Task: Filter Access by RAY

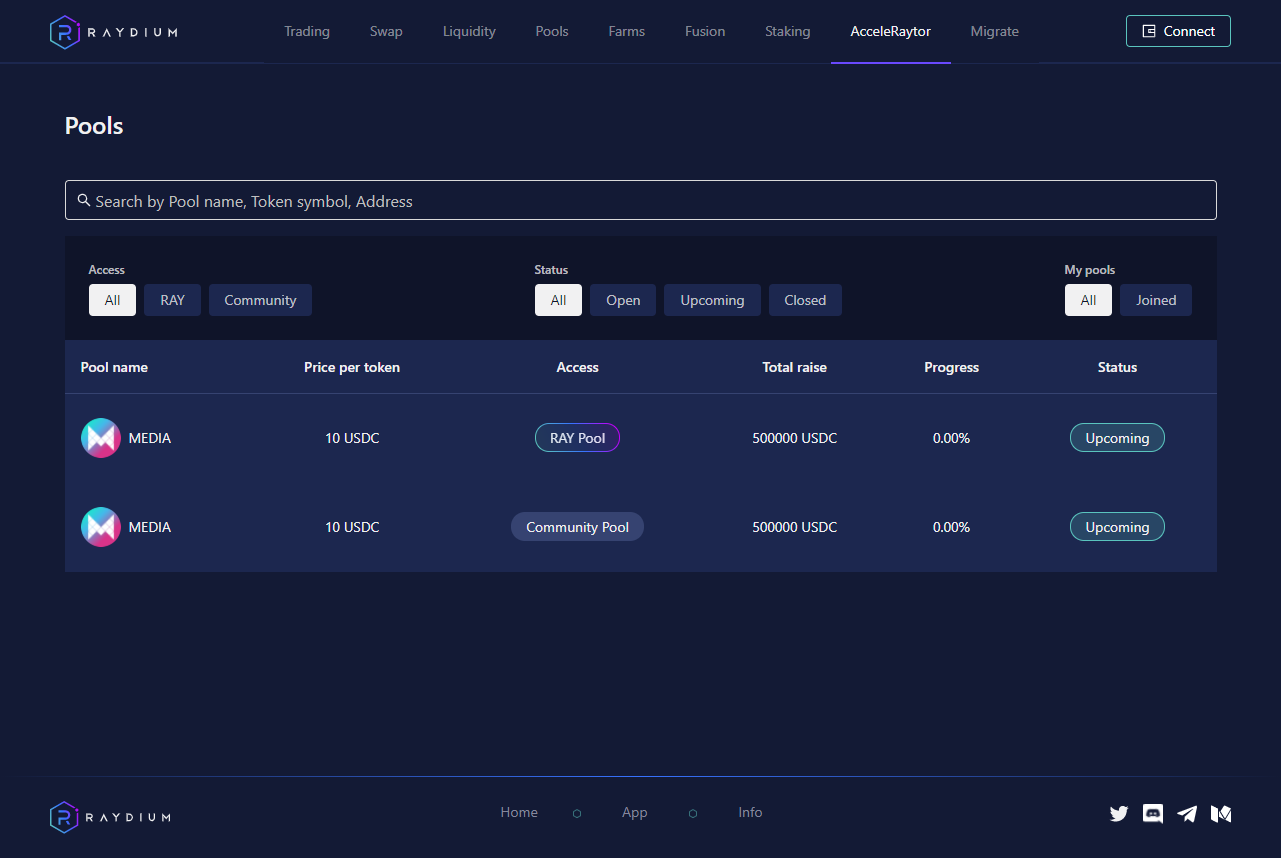Action: point(172,300)
